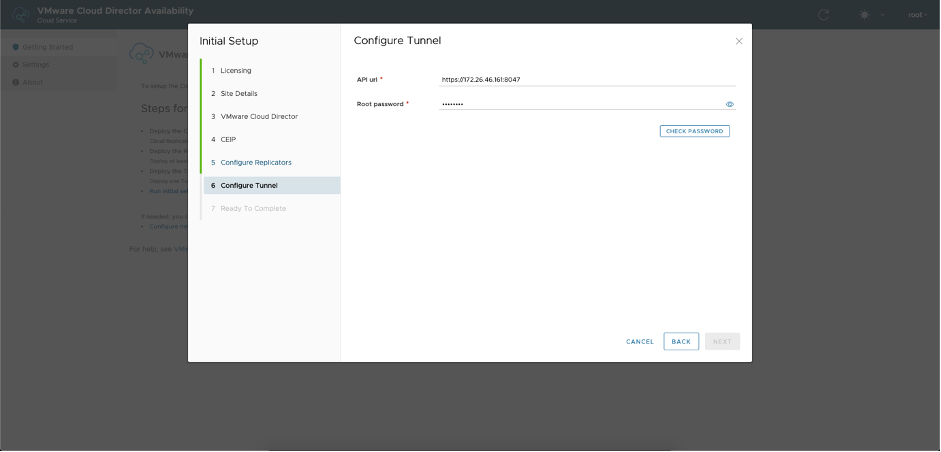Close the Initial Setup dialog
Image resolution: width=941 pixels, height=452 pixels.
[739, 41]
